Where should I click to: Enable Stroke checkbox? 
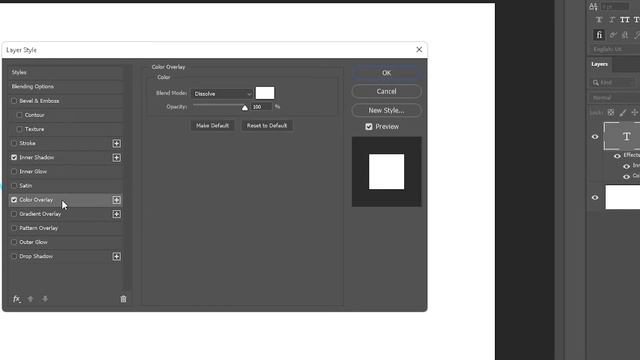(x=14, y=143)
